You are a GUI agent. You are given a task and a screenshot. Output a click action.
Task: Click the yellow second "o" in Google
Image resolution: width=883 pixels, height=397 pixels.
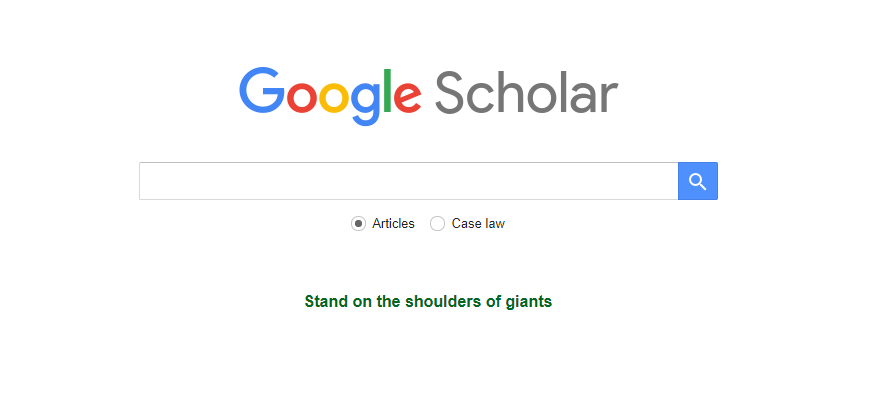[335, 97]
